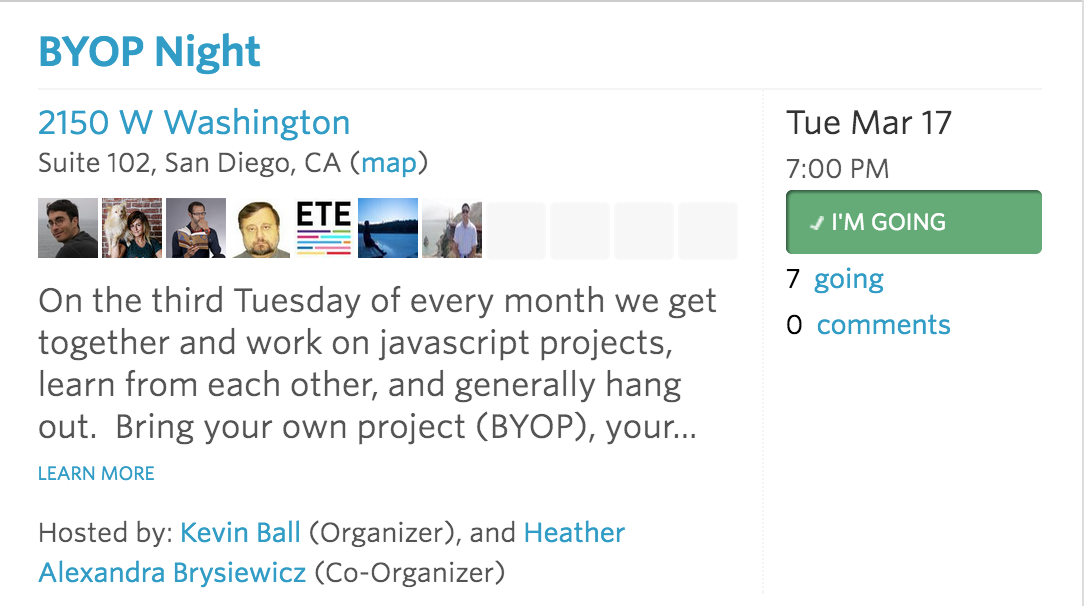1084x606 pixels.
Task: Click the first empty attendee placeholder slot
Action: pyautogui.click(x=516, y=230)
